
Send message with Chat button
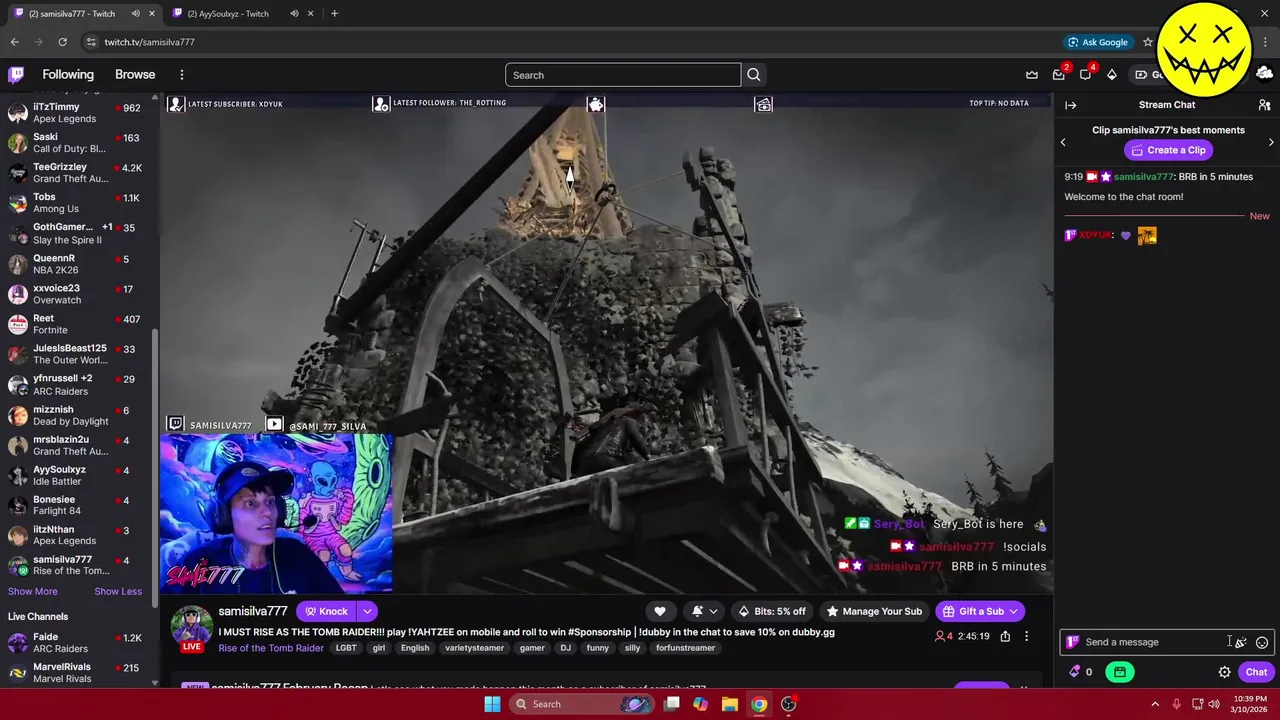[x=1256, y=672]
